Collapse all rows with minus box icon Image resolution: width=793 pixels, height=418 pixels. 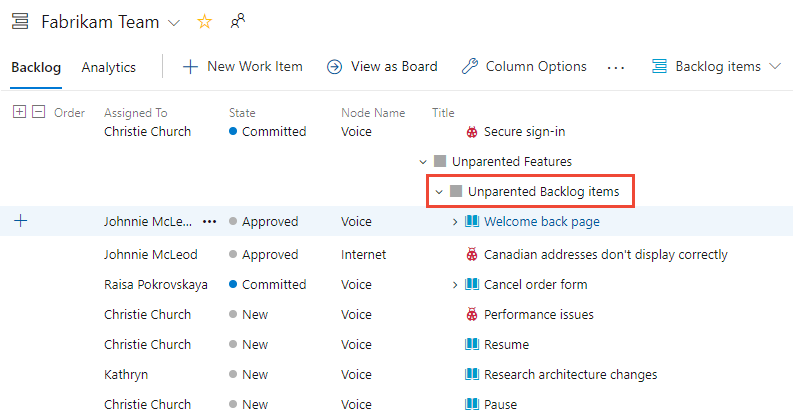click(39, 112)
